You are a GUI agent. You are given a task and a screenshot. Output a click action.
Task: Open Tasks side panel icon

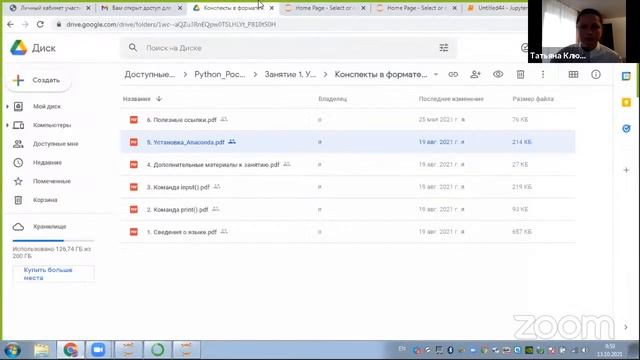coord(626,129)
